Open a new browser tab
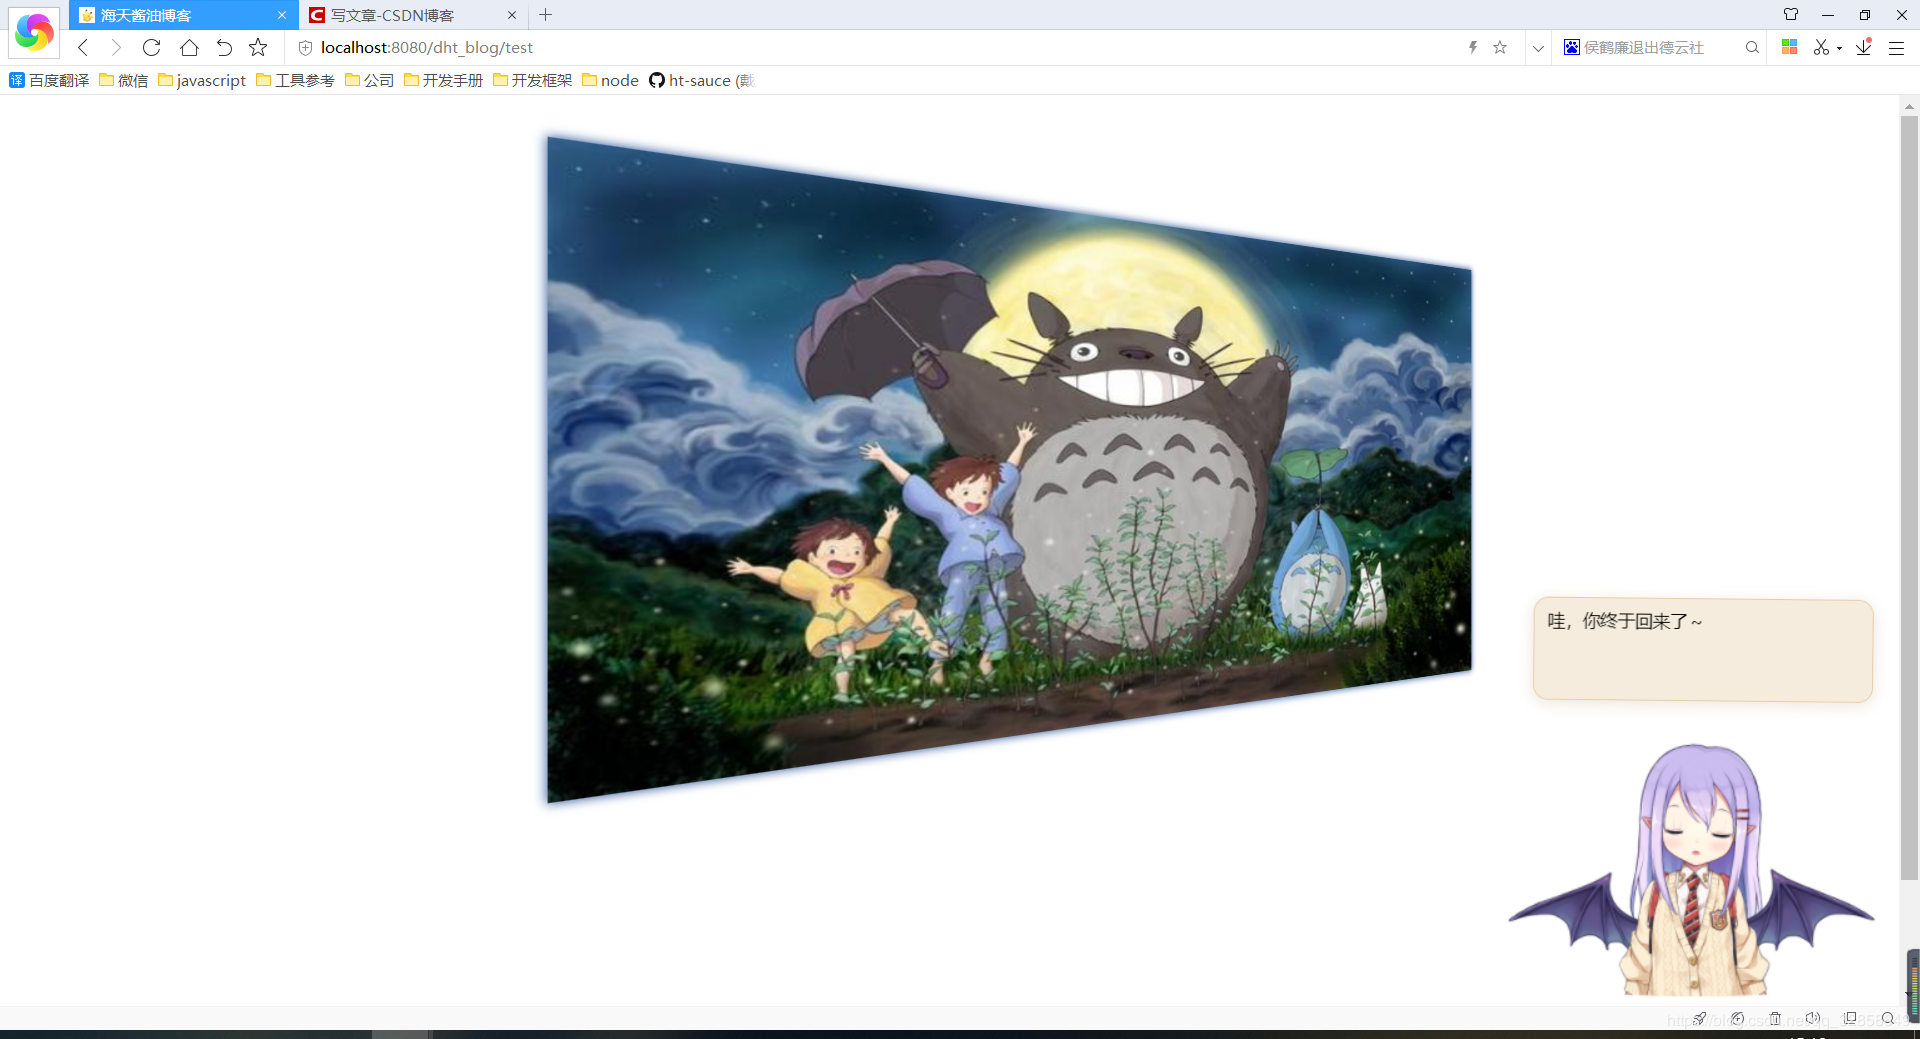Screen dimensions: 1920x1039 coord(545,15)
